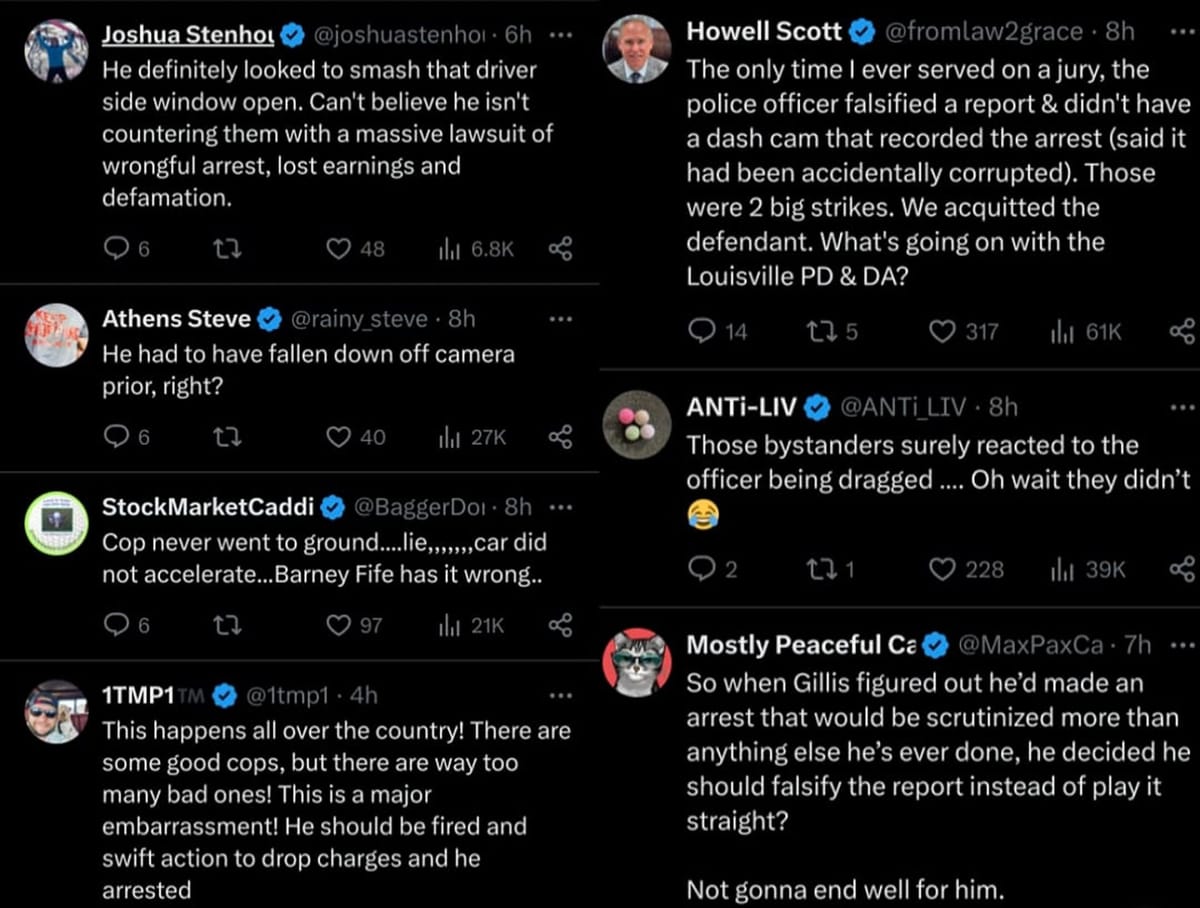
Task: Expand the menu for Mostly Peaceful tweet
Action: click(x=1181, y=645)
